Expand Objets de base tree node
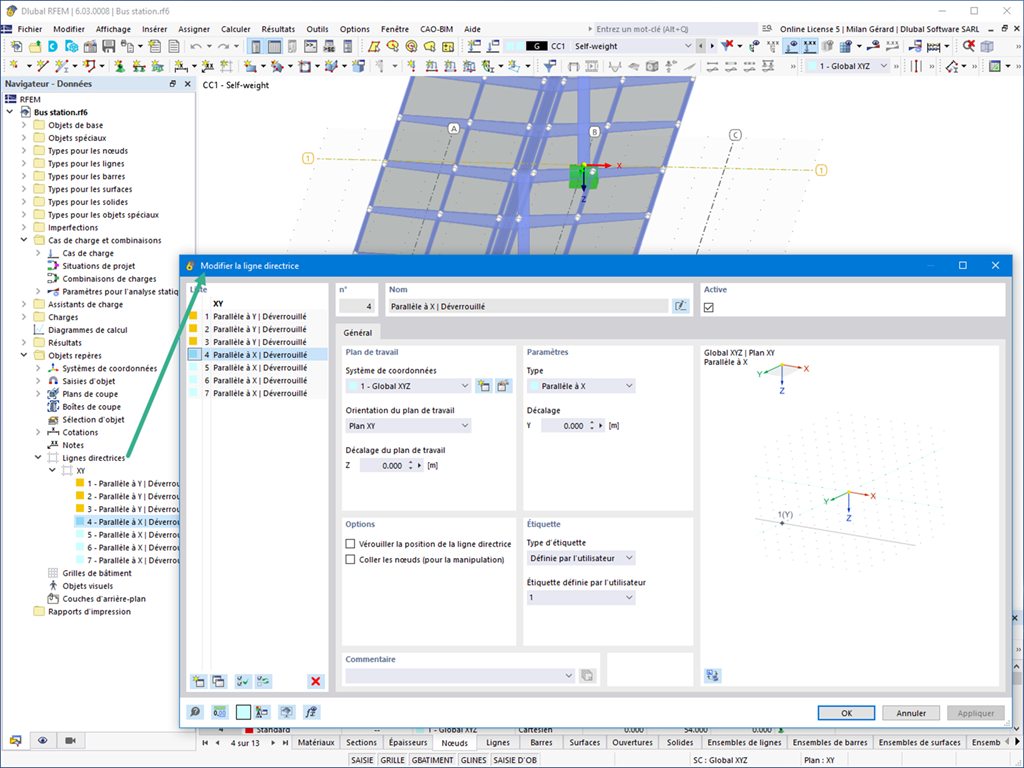The height and width of the screenshot is (768, 1024). point(24,125)
